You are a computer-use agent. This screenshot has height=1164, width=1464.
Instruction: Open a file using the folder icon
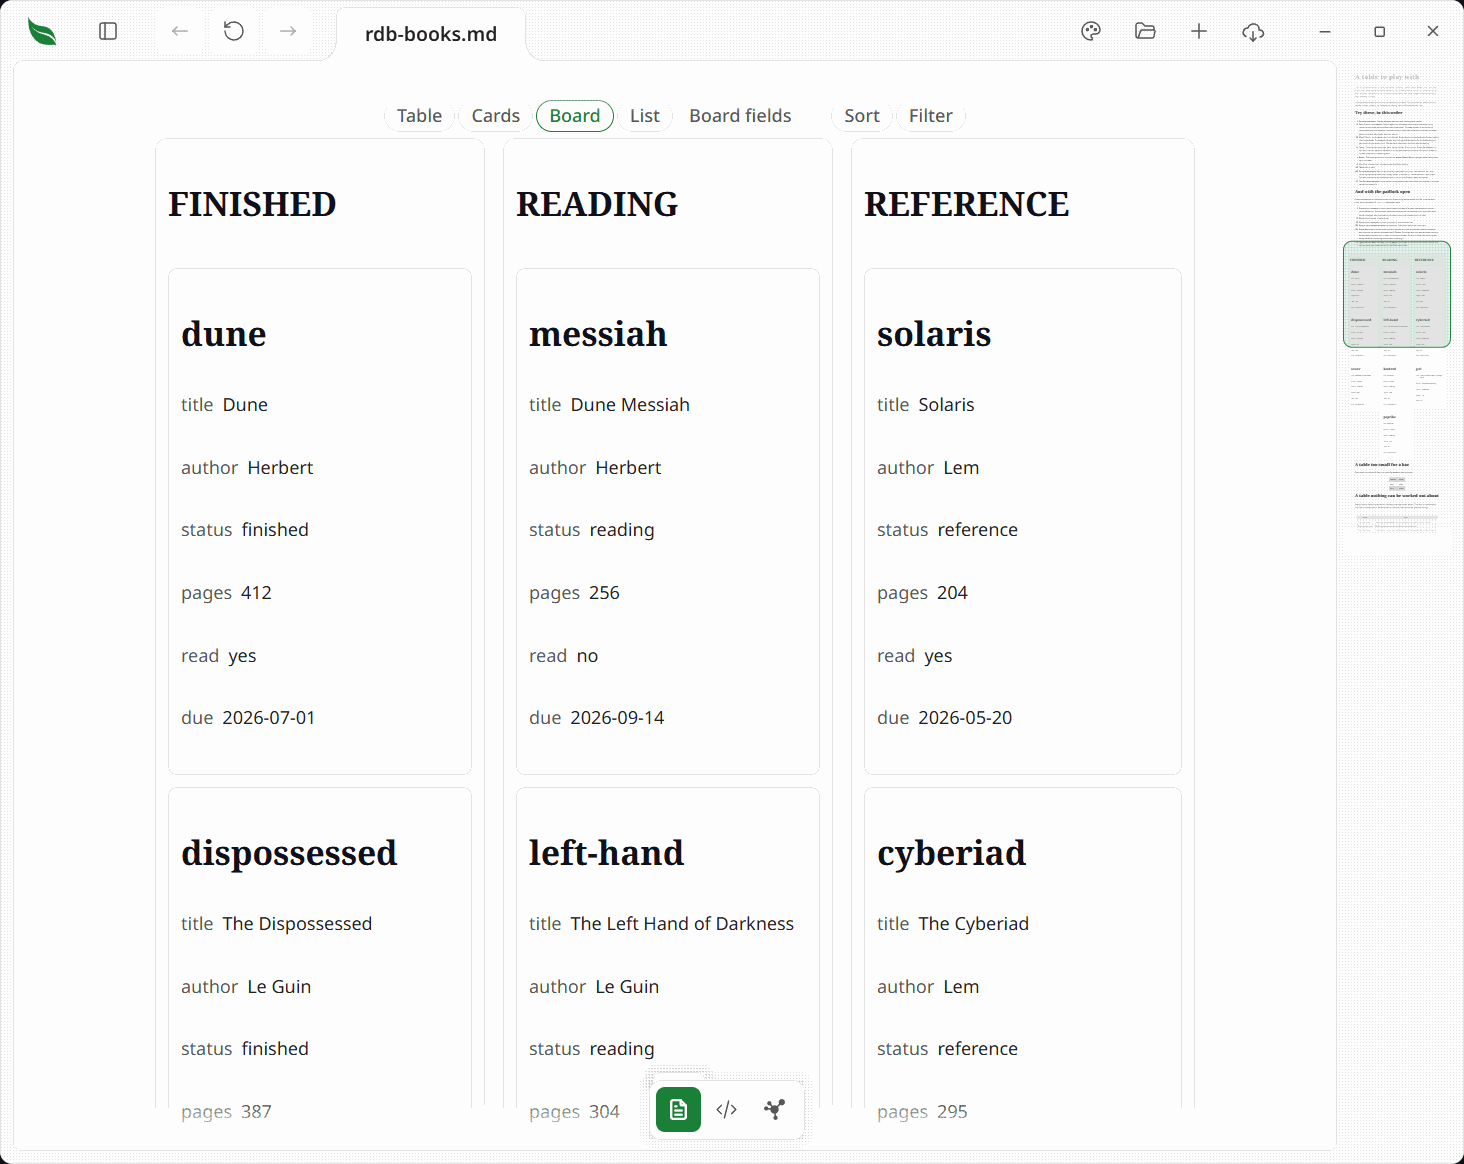coord(1145,31)
